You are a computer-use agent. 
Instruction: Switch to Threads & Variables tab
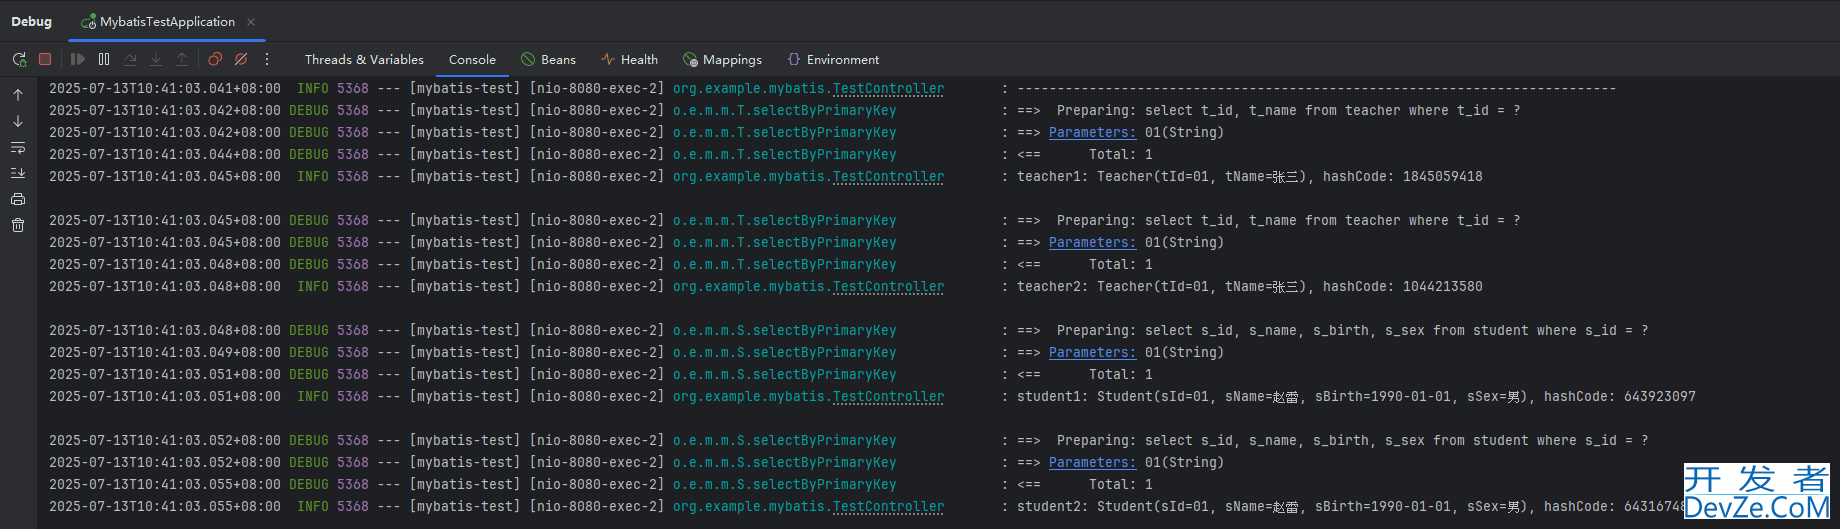[364, 59]
